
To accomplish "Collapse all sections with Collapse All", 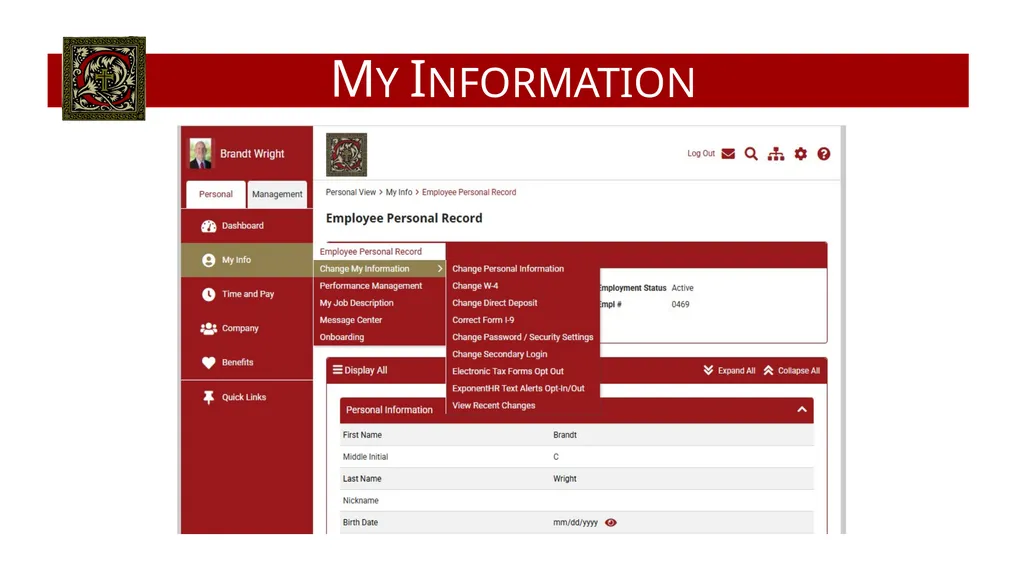I will (792, 370).
